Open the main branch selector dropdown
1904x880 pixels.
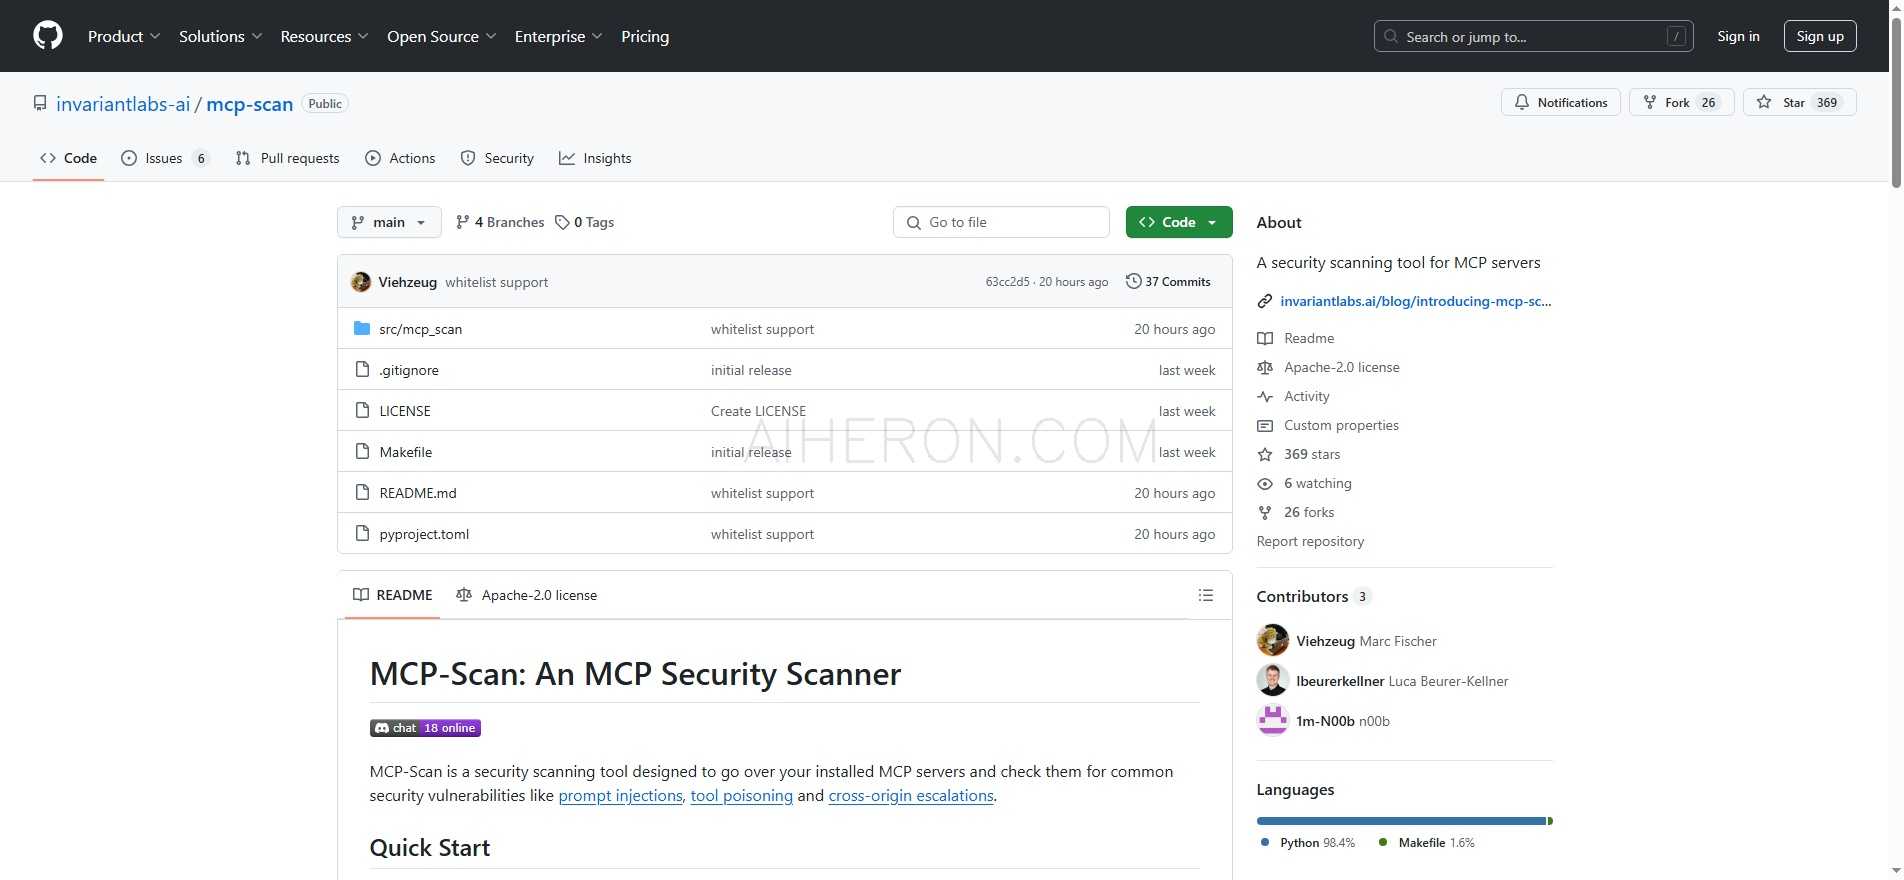pos(389,222)
